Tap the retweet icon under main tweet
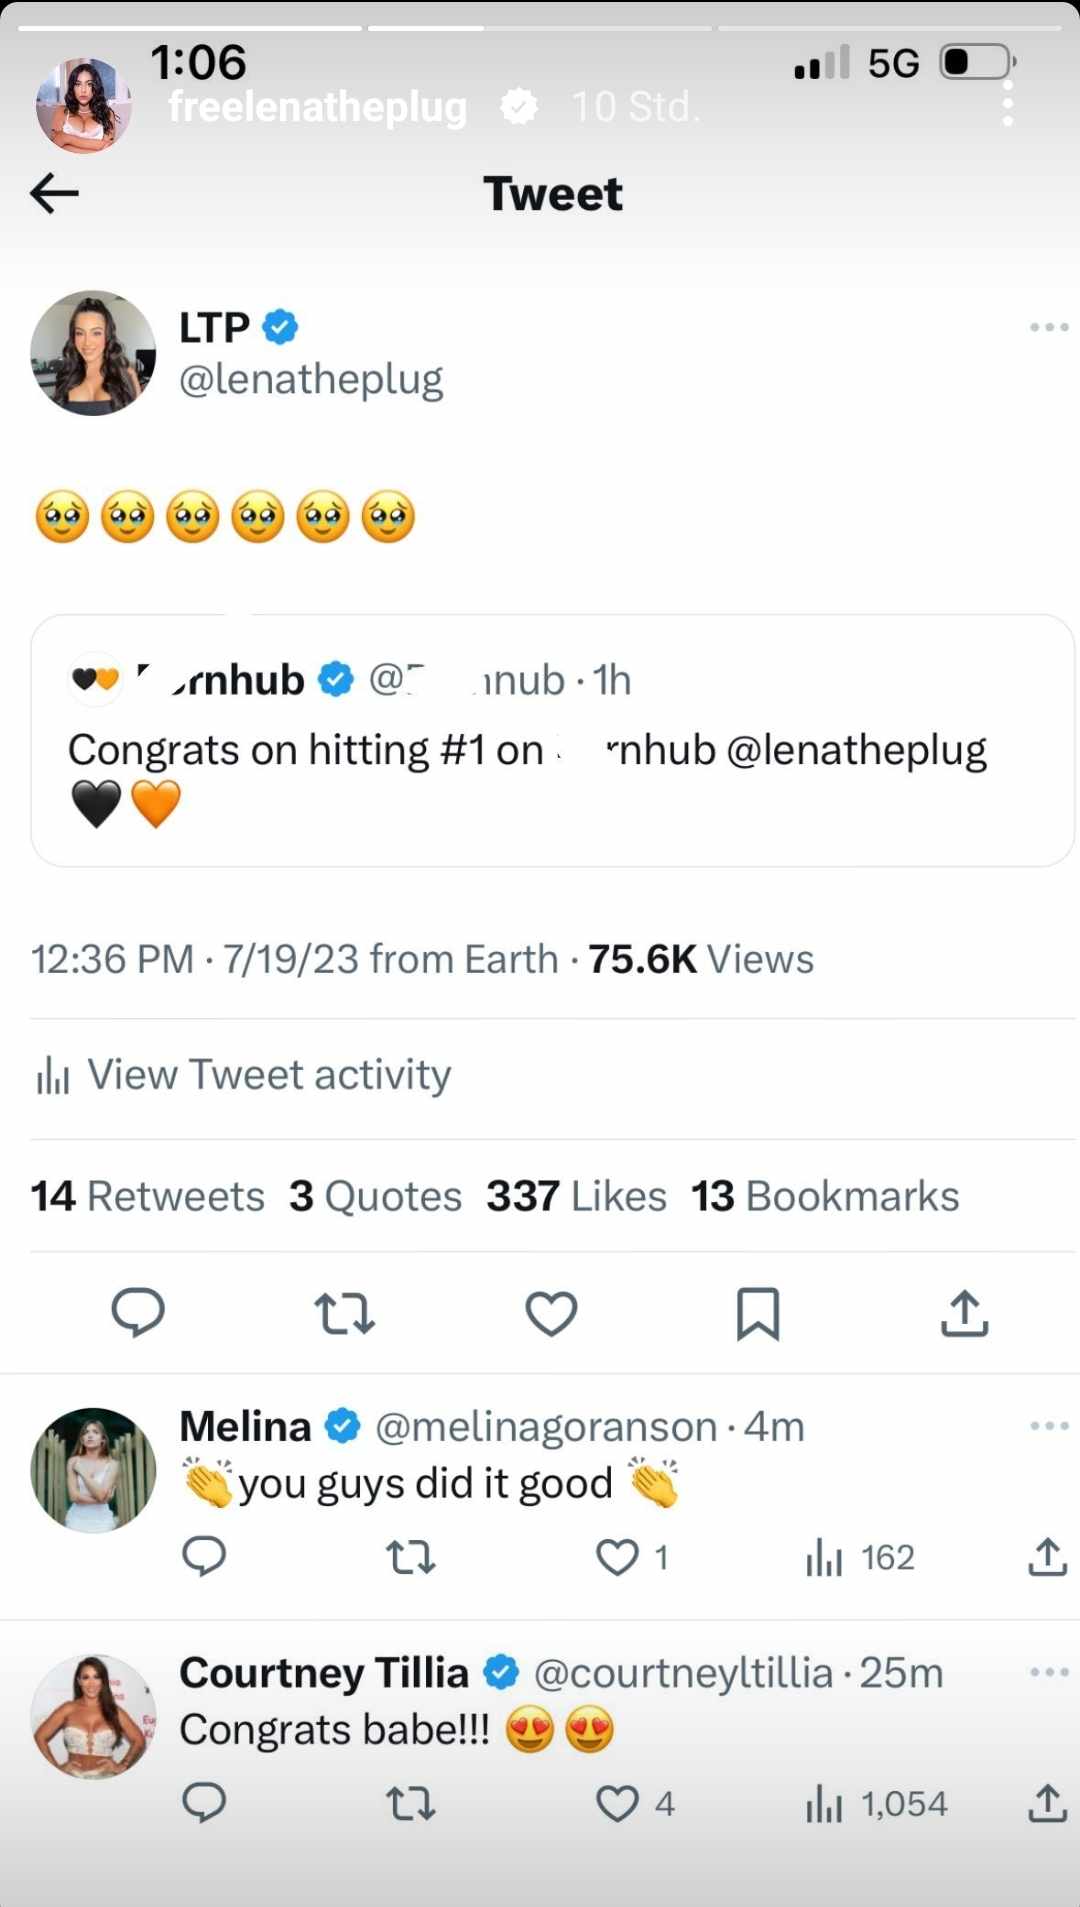This screenshot has height=1907, width=1080. (x=344, y=1313)
